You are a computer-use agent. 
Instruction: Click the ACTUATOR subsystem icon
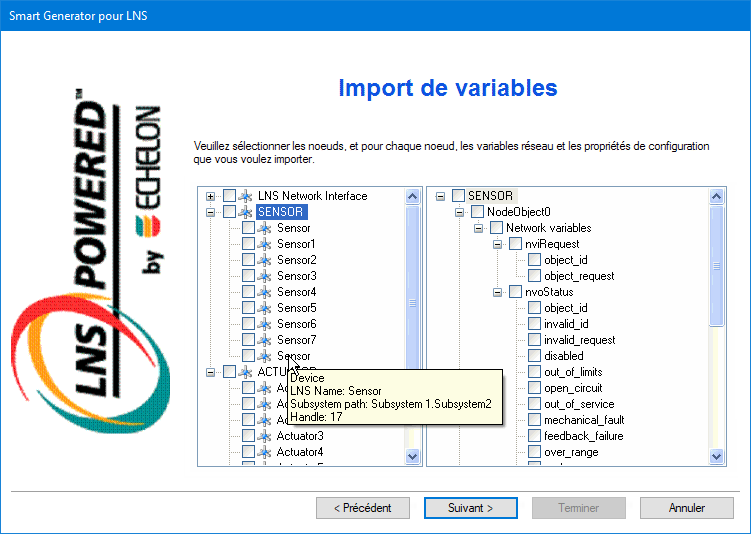[245, 372]
